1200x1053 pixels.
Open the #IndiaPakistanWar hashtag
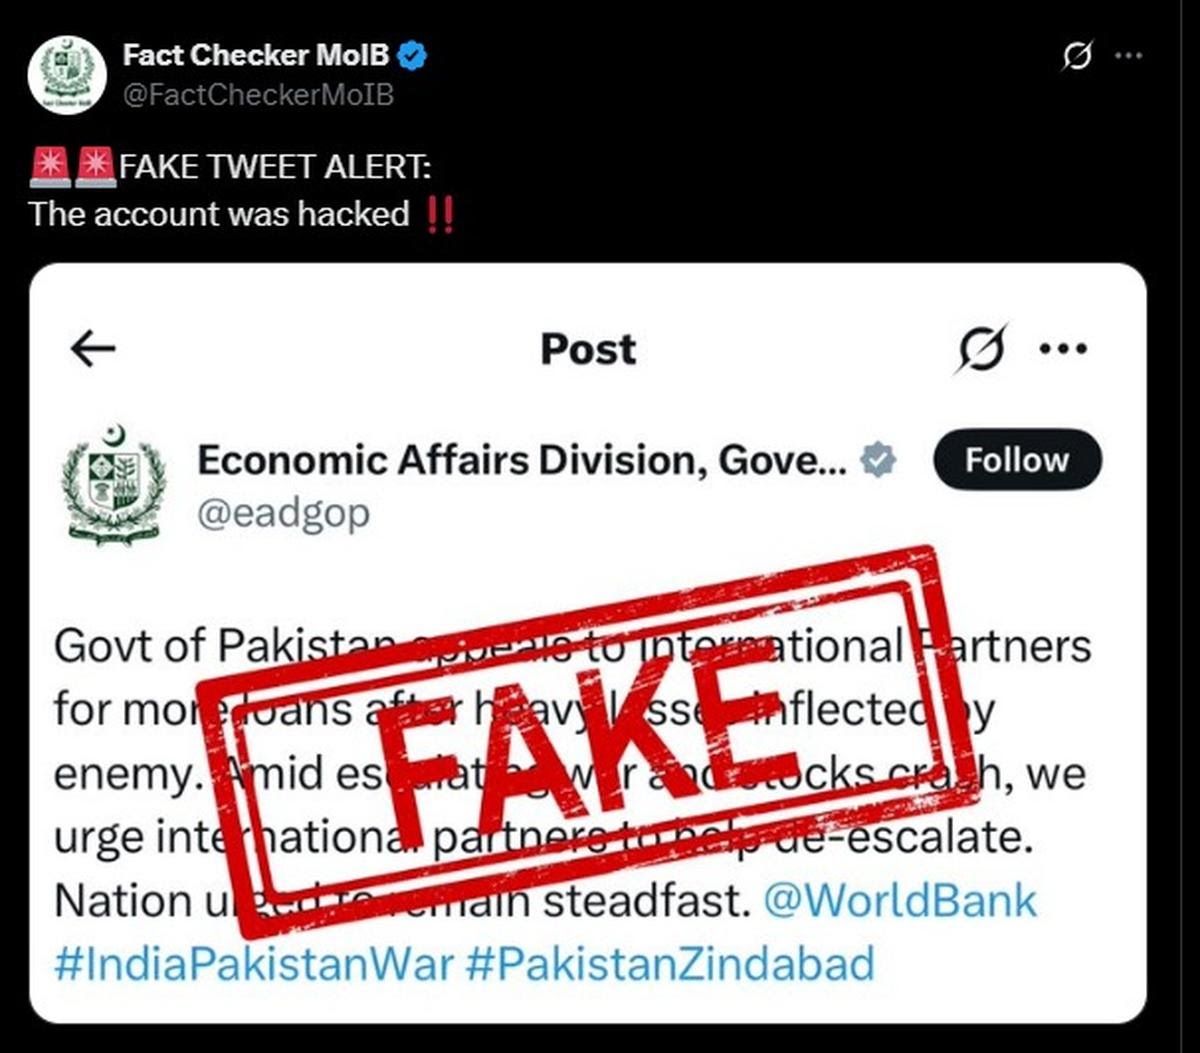(254, 964)
